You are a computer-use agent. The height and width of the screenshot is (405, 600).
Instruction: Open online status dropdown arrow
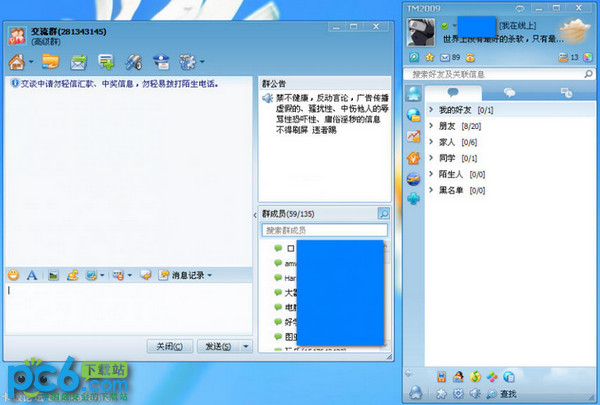point(454,26)
